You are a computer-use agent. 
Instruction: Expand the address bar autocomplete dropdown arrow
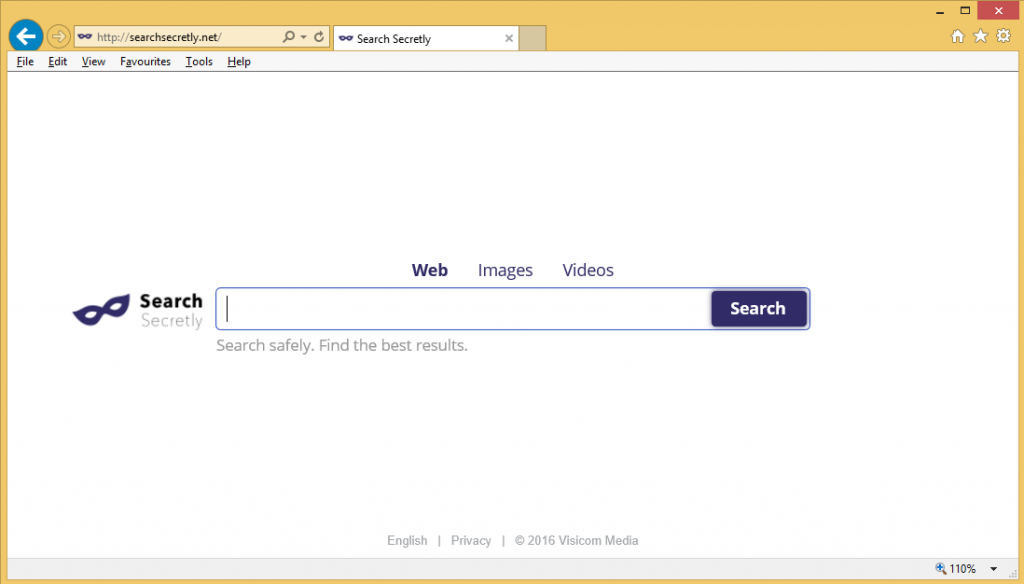[x=303, y=37]
